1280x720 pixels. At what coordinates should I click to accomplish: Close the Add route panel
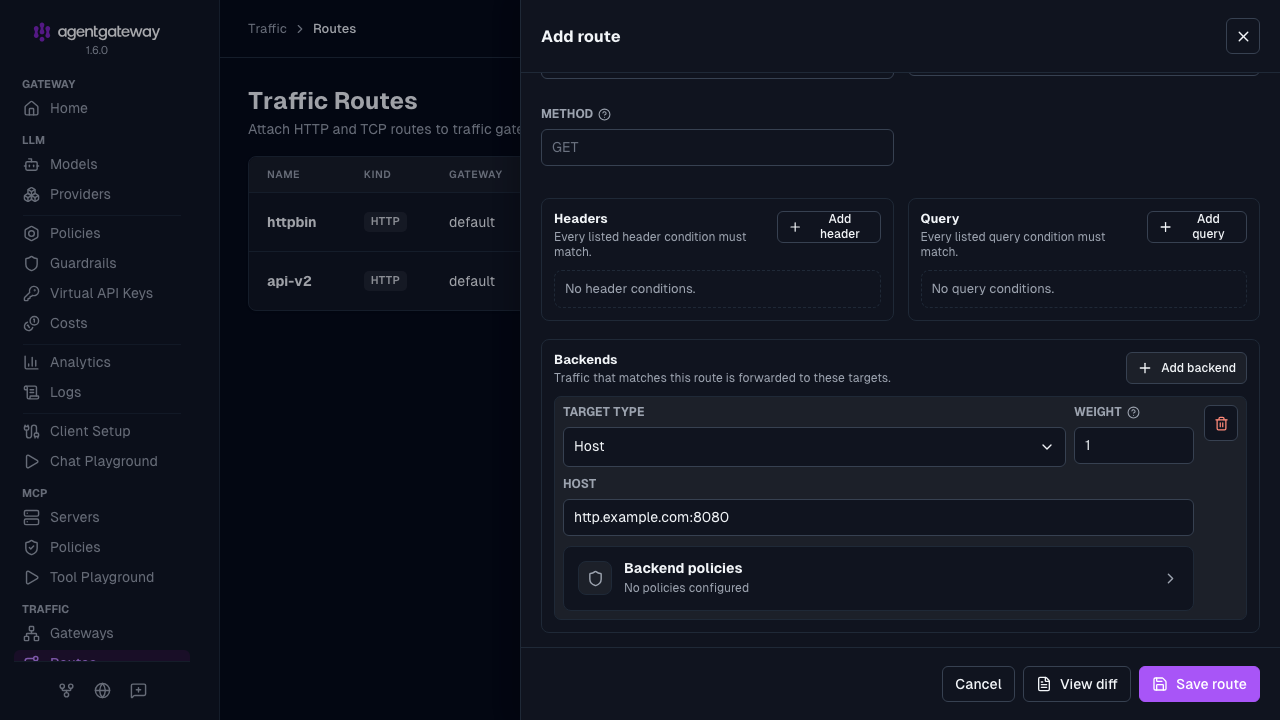1243,36
